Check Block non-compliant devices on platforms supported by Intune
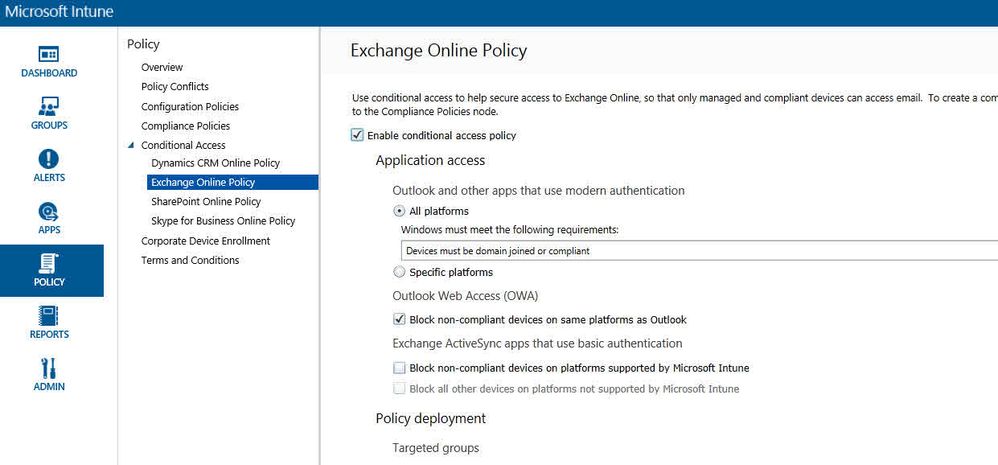998x465 pixels. point(399,368)
